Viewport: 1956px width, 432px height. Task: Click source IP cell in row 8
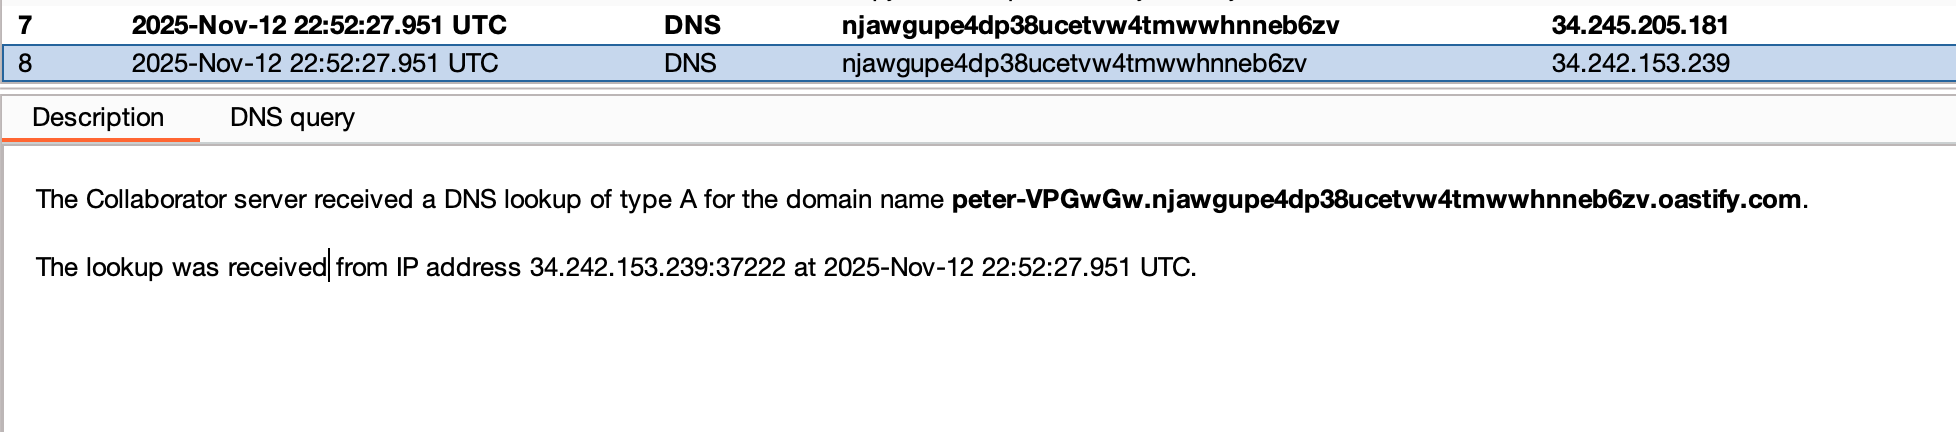1640,64
